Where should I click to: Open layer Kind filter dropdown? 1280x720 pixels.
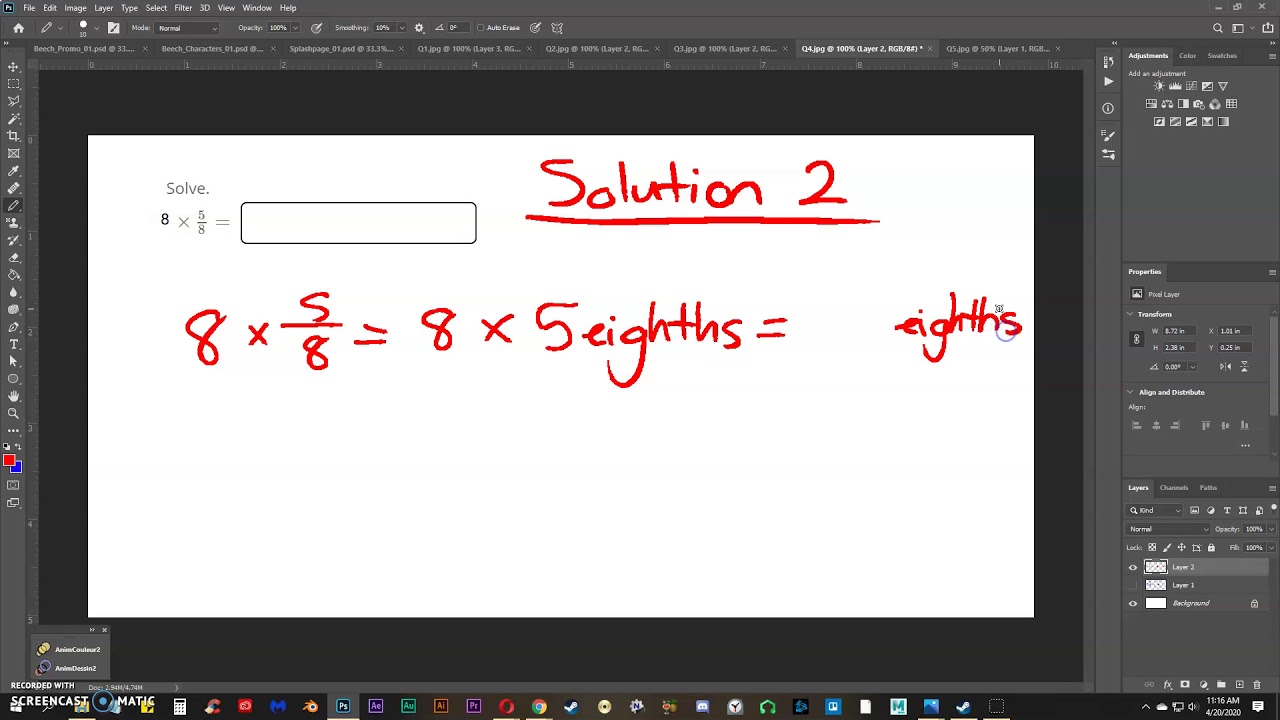point(1156,510)
